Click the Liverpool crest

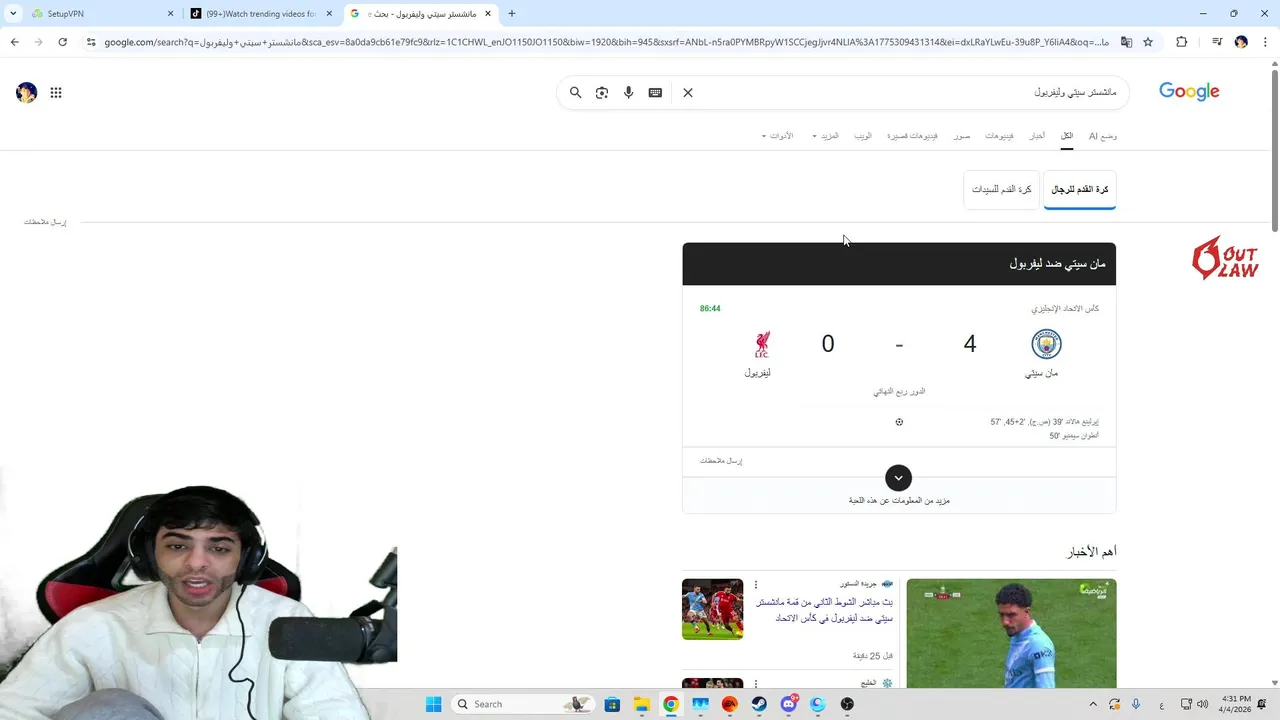pos(762,344)
